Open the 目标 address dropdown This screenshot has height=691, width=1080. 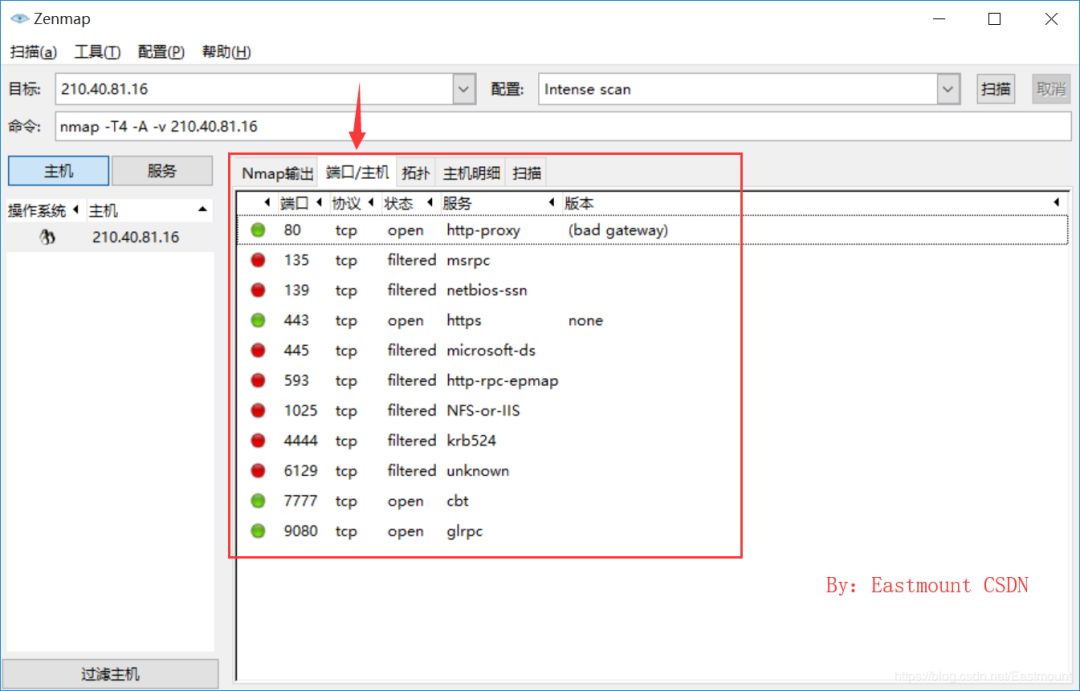[x=462, y=88]
